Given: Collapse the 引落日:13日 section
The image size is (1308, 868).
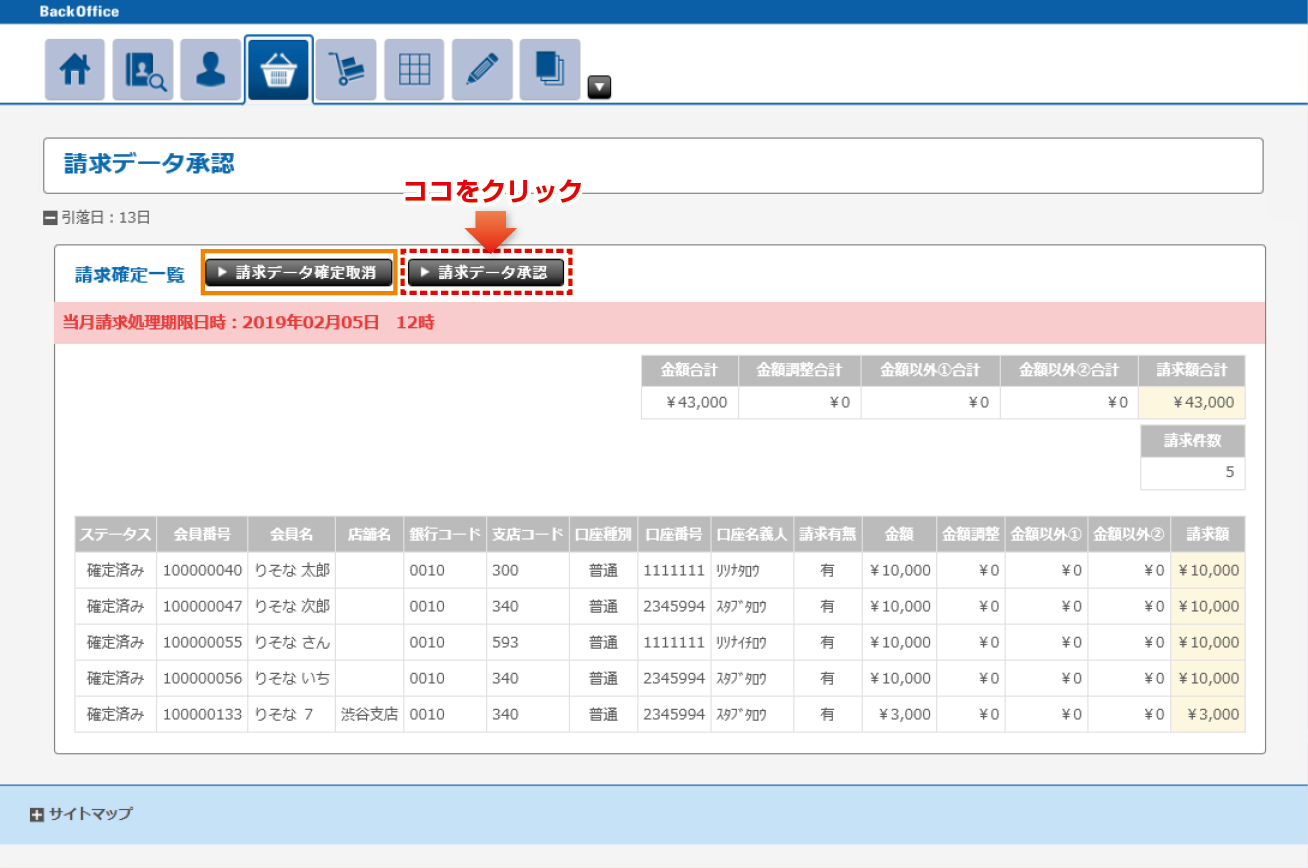Looking at the screenshot, I should pos(50,218).
